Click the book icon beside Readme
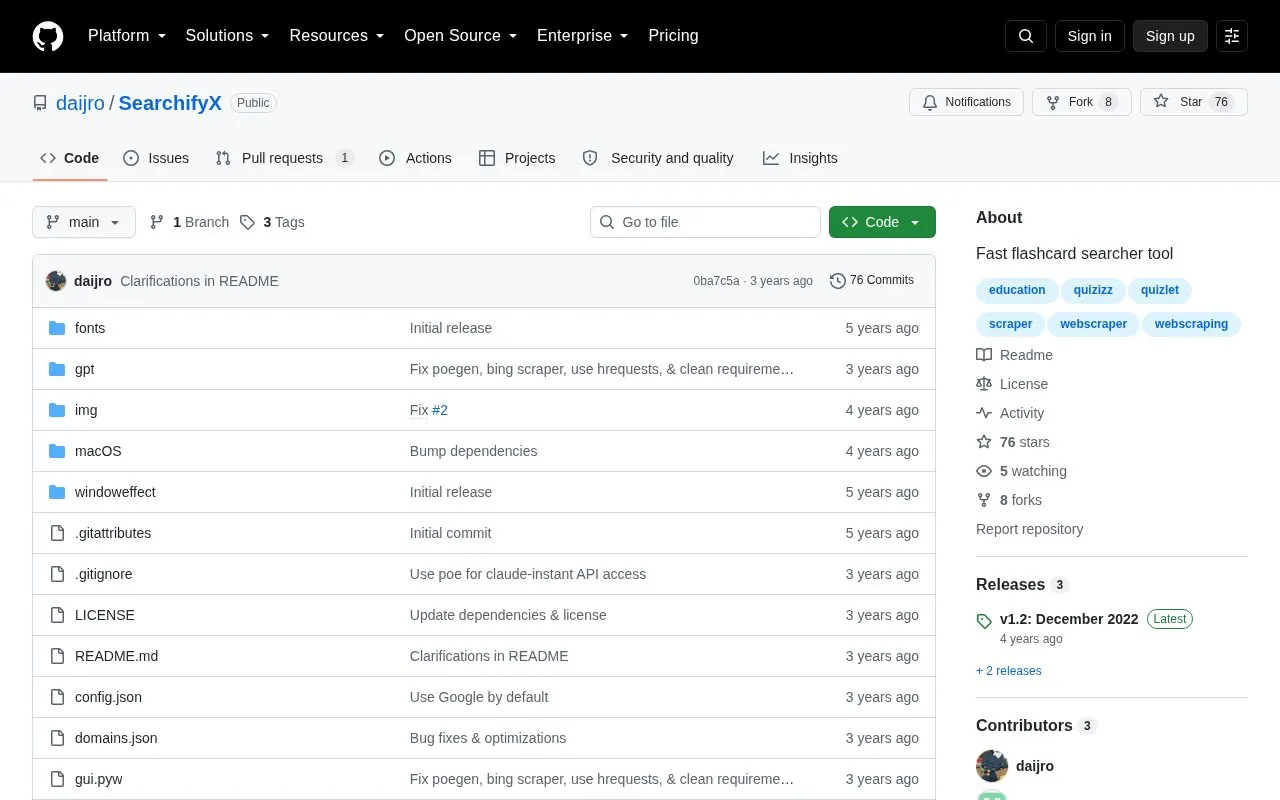The height and width of the screenshot is (800, 1280). 984,355
